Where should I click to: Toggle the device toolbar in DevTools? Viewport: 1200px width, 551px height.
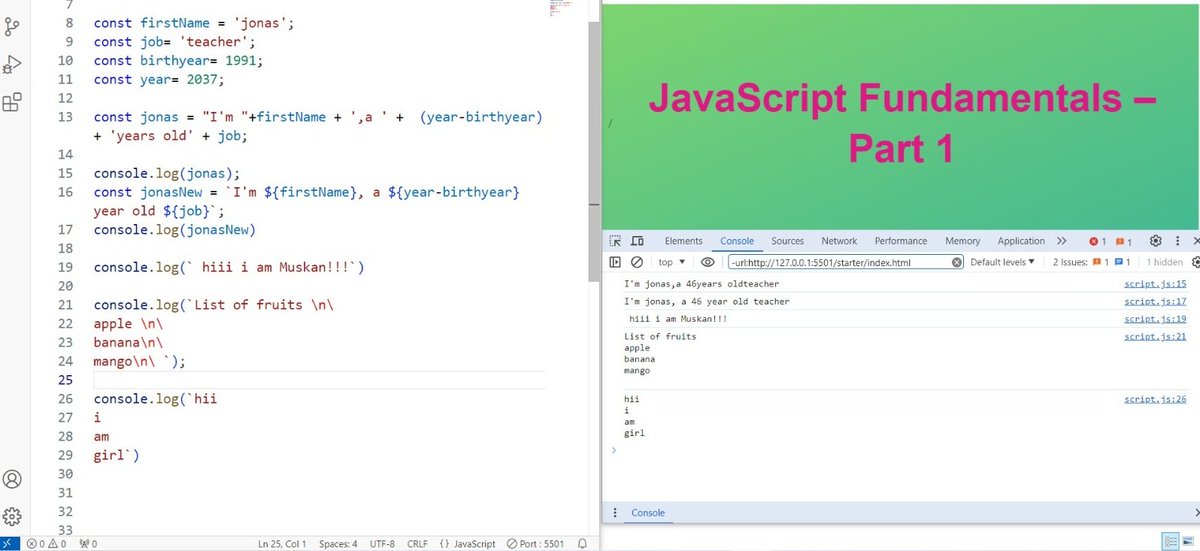(x=637, y=241)
